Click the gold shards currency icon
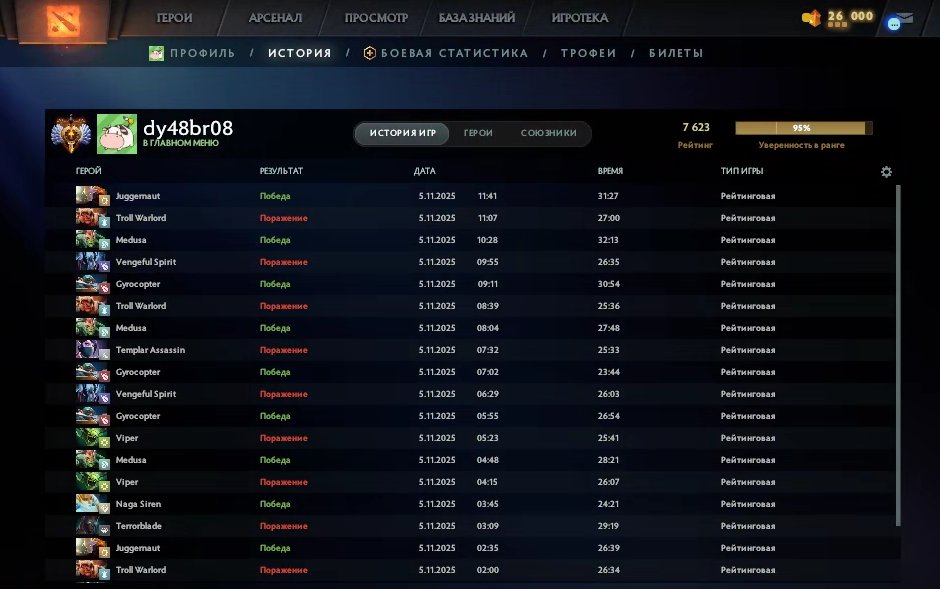Viewport: 940px width, 589px height. coord(811,17)
